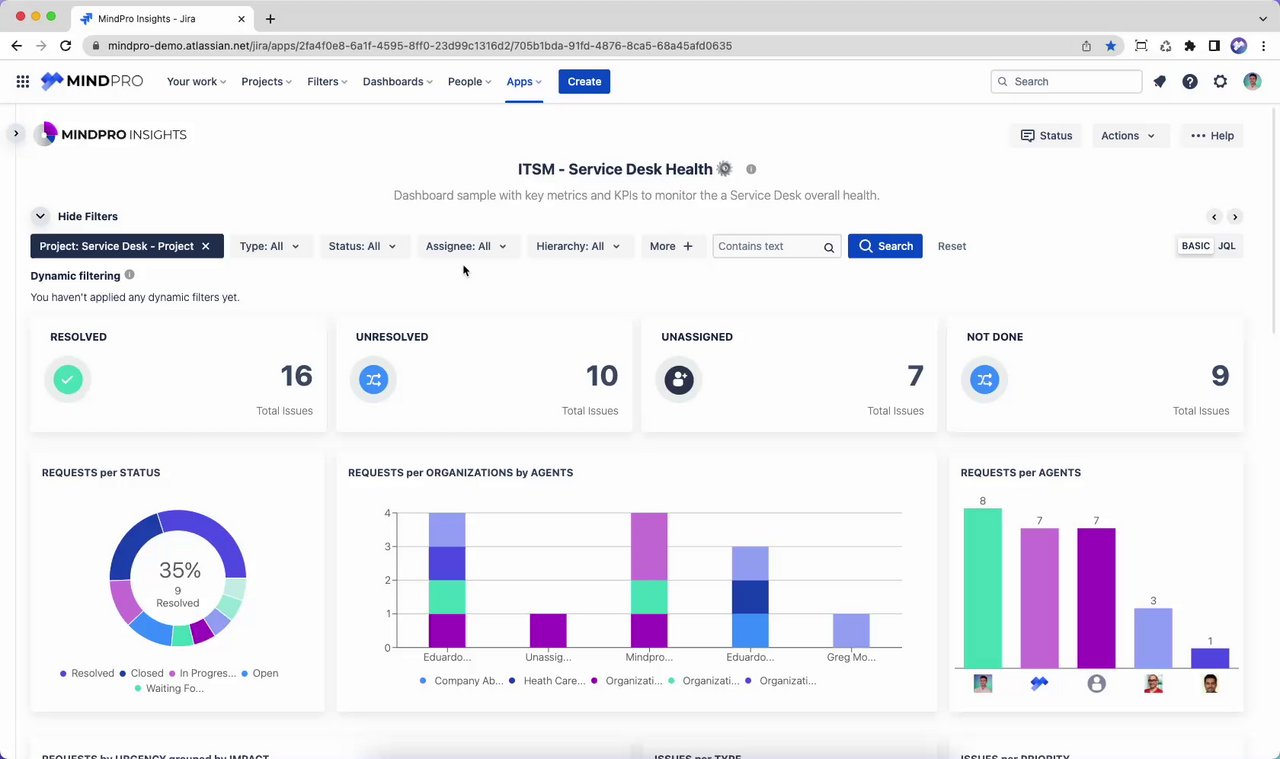
Task: Click the MindPro logo in the navbar
Action: tap(92, 82)
